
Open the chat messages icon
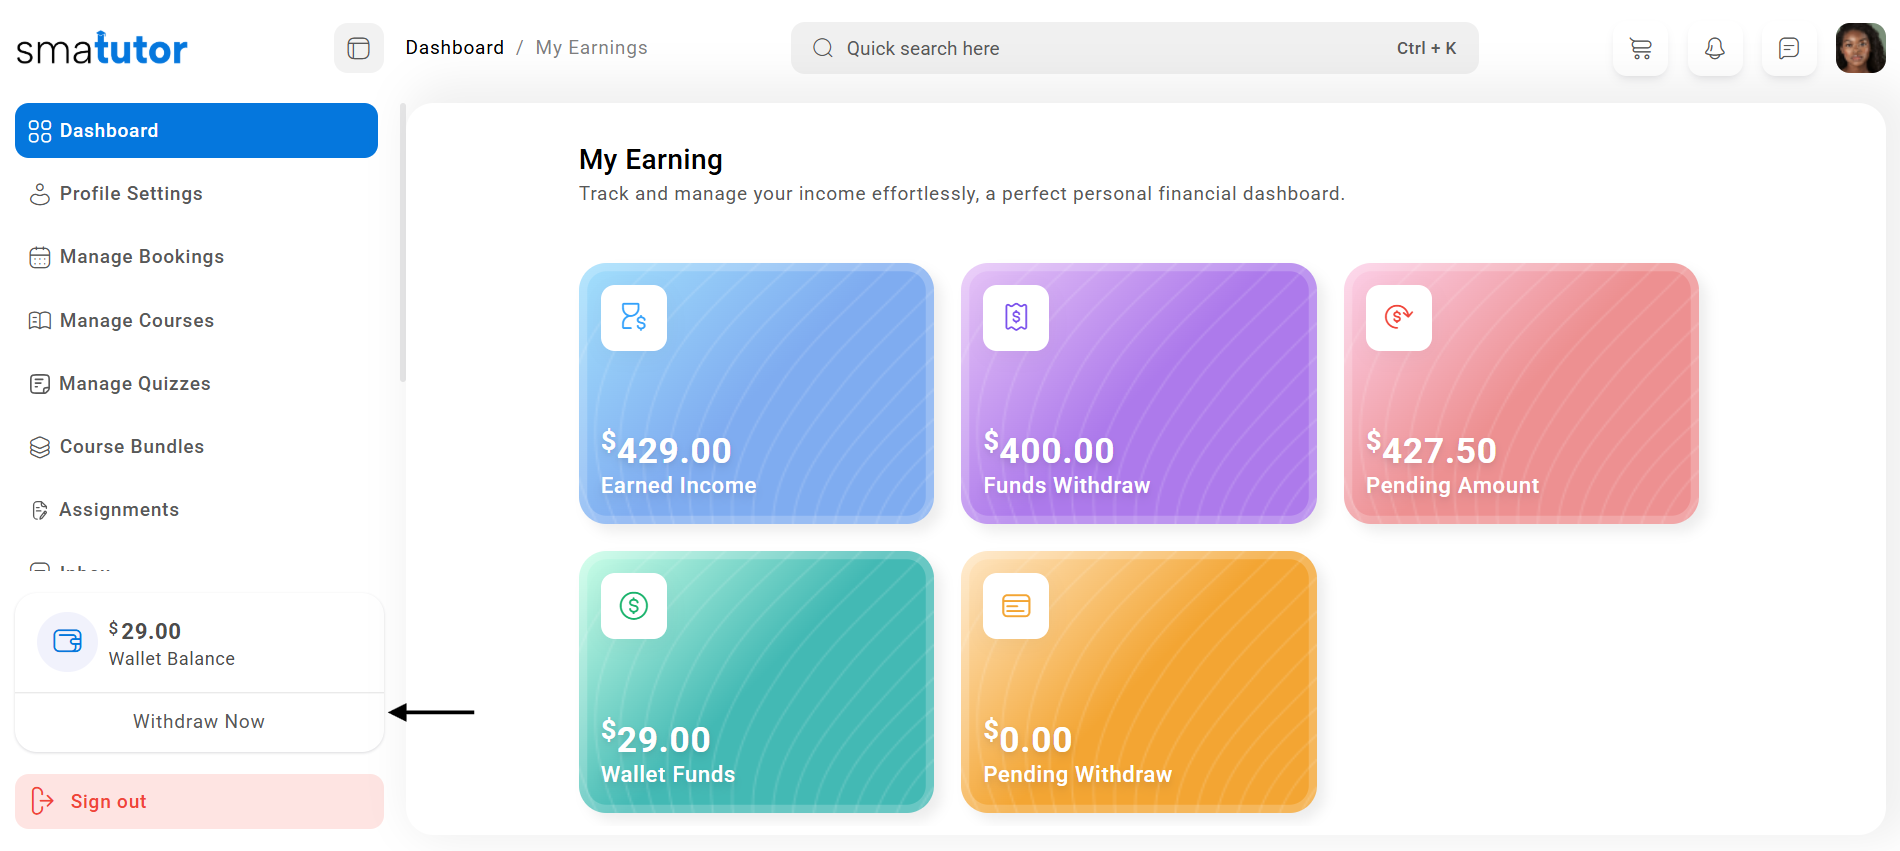pyautogui.click(x=1788, y=48)
